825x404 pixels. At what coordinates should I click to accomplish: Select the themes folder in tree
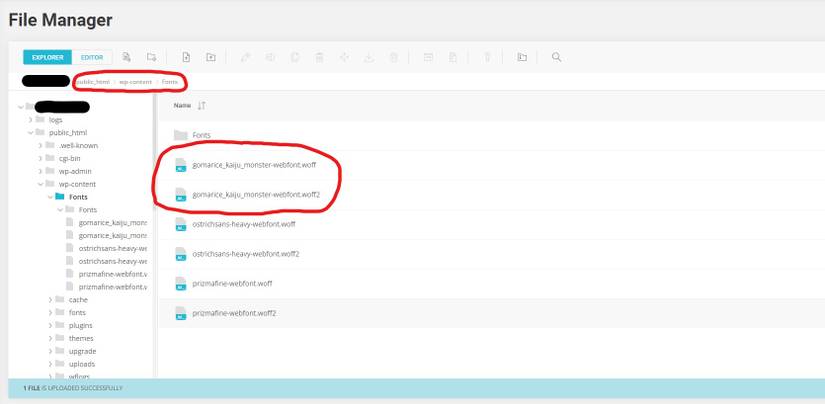click(81, 338)
